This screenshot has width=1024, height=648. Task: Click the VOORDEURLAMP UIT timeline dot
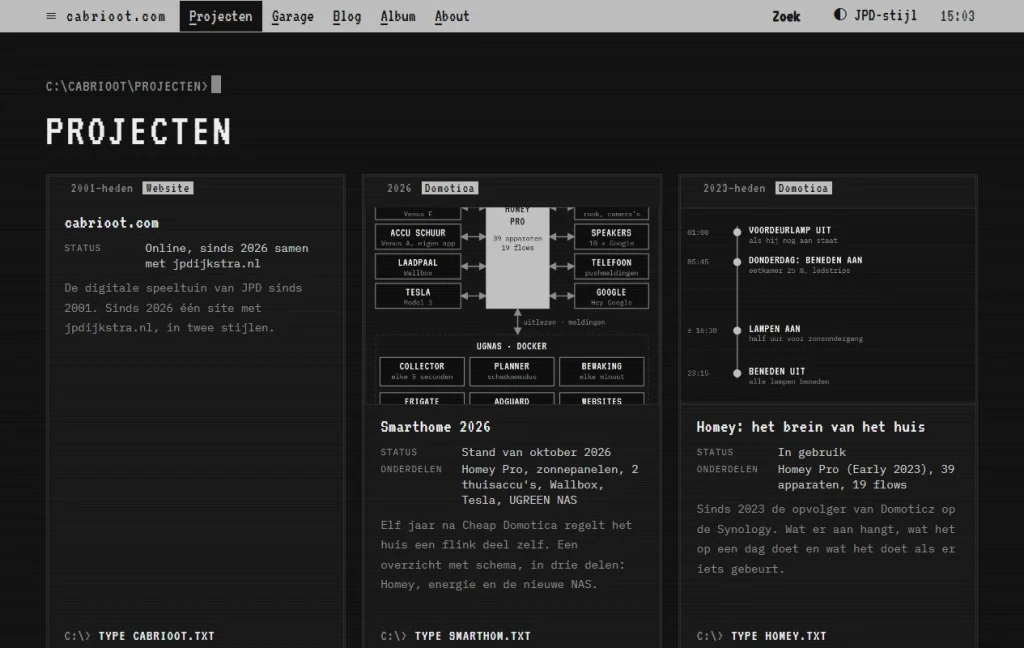pyautogui.click(x=737, y=231)
